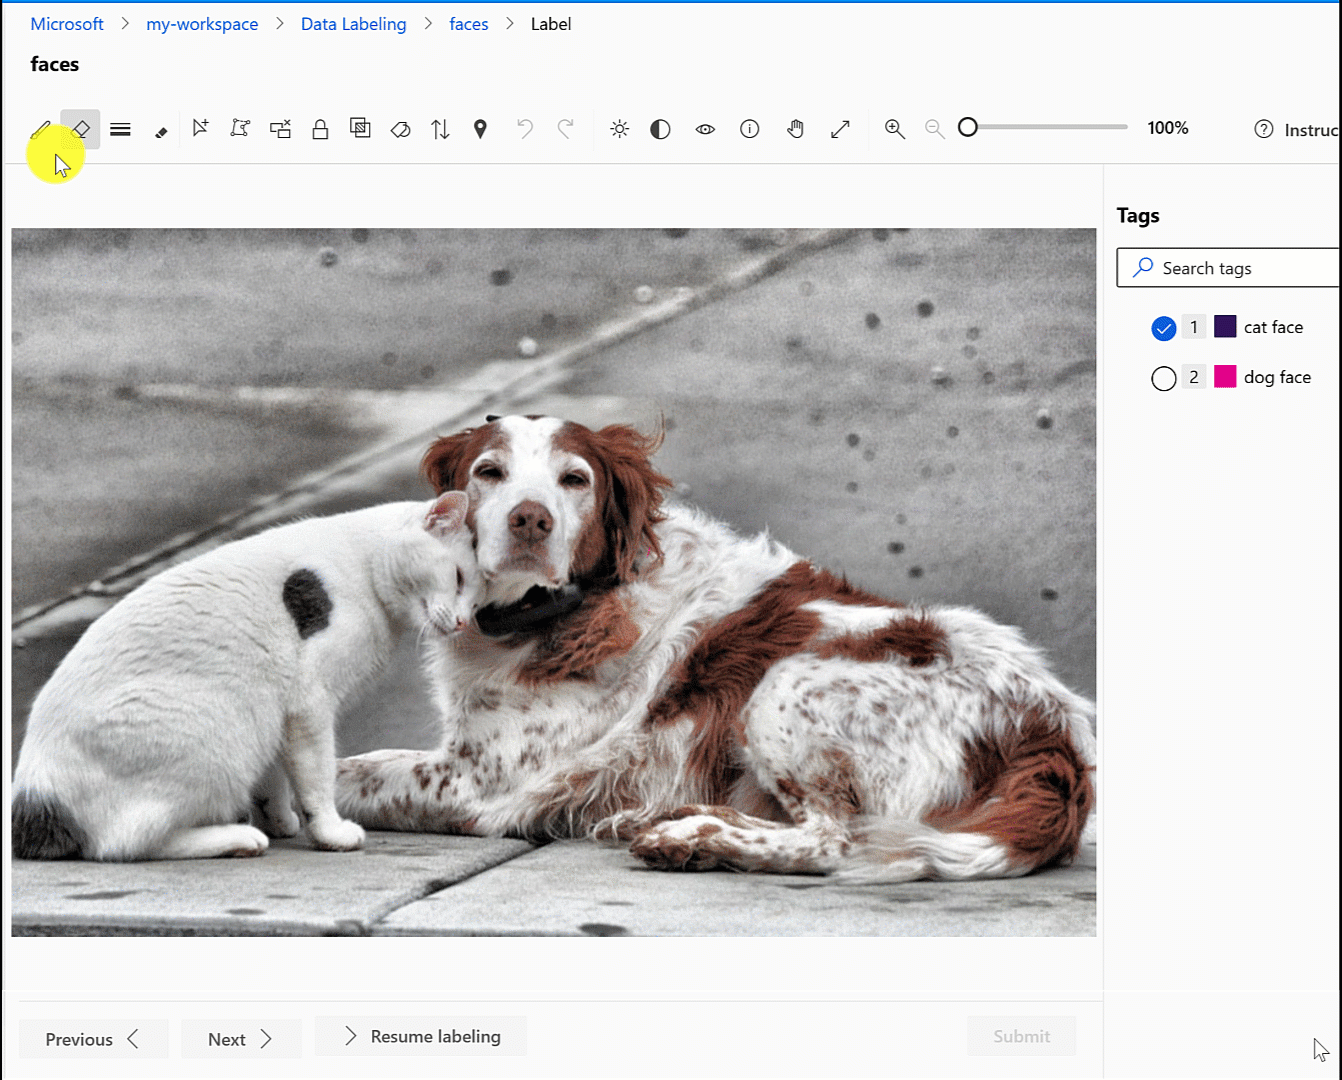The image size is (1342, 1080).
Task: Click the zoom in magnifier
Action: tap(895, 129)
